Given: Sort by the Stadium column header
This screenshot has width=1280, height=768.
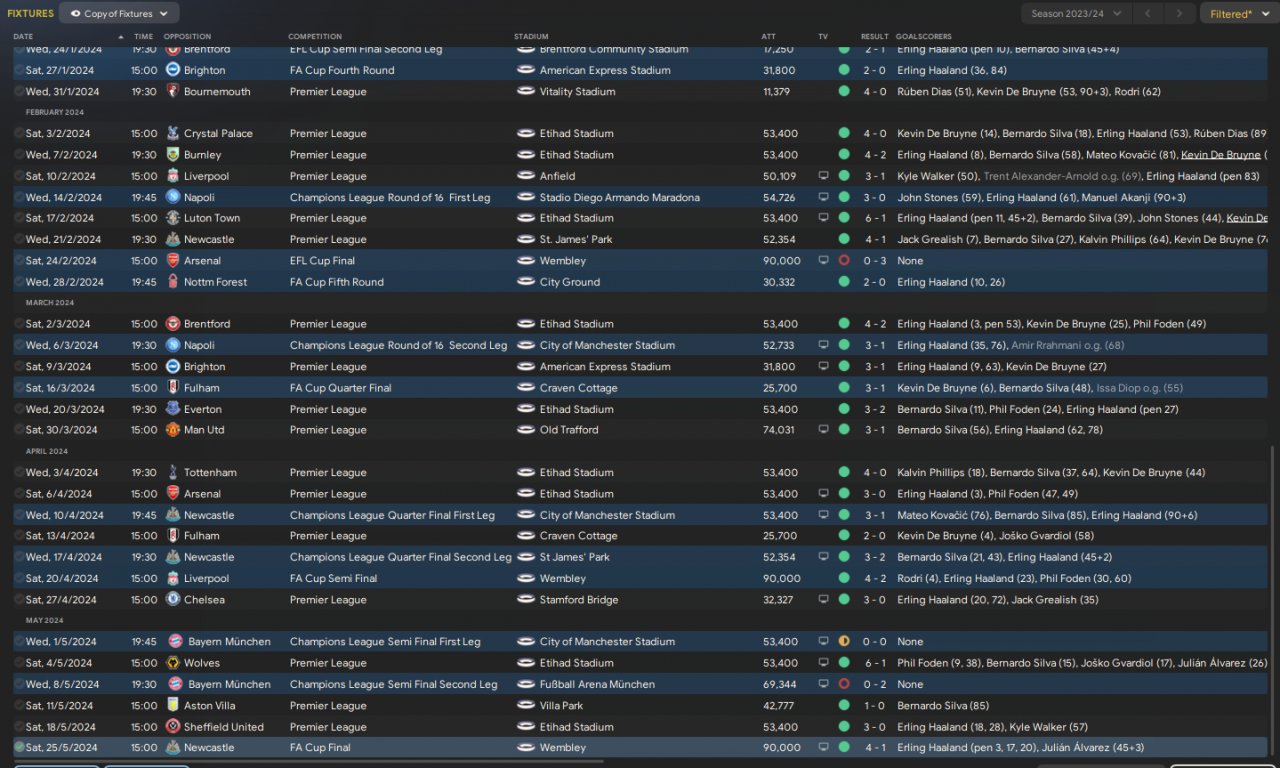Looking at the screenshot, I should [531, 36].
